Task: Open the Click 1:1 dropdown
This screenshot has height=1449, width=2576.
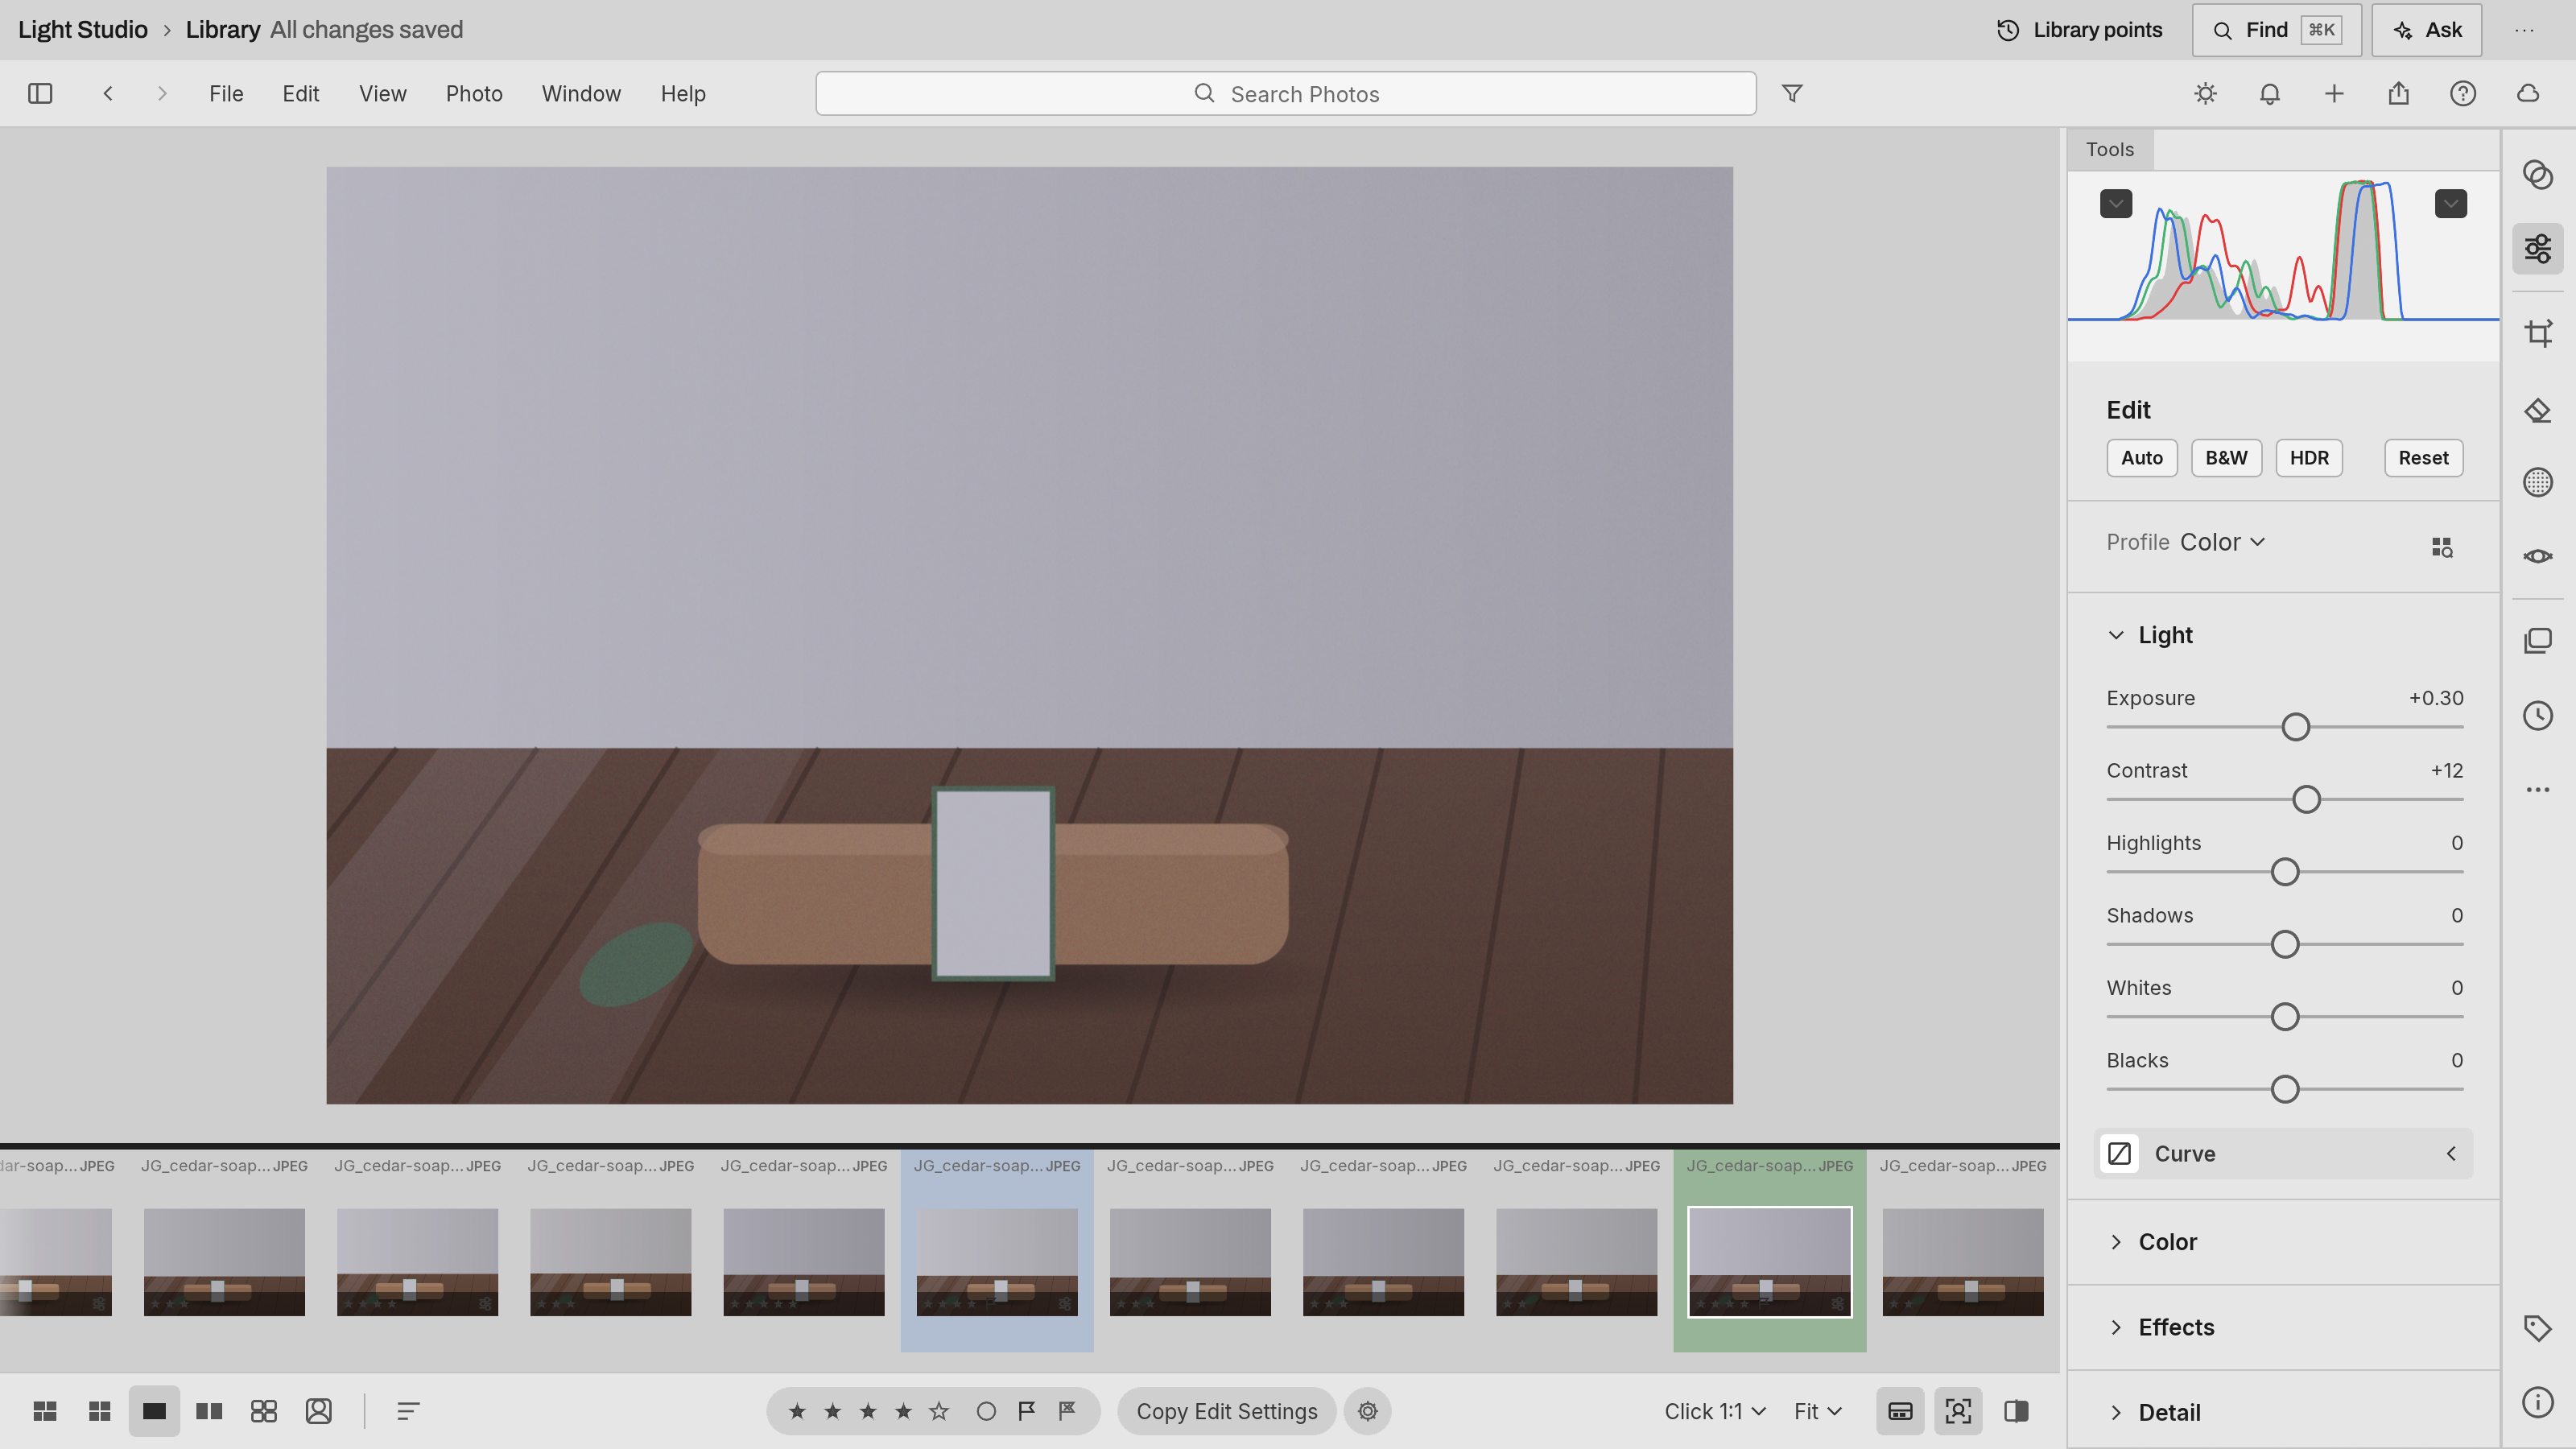Action: (x=1714, y=1411)
